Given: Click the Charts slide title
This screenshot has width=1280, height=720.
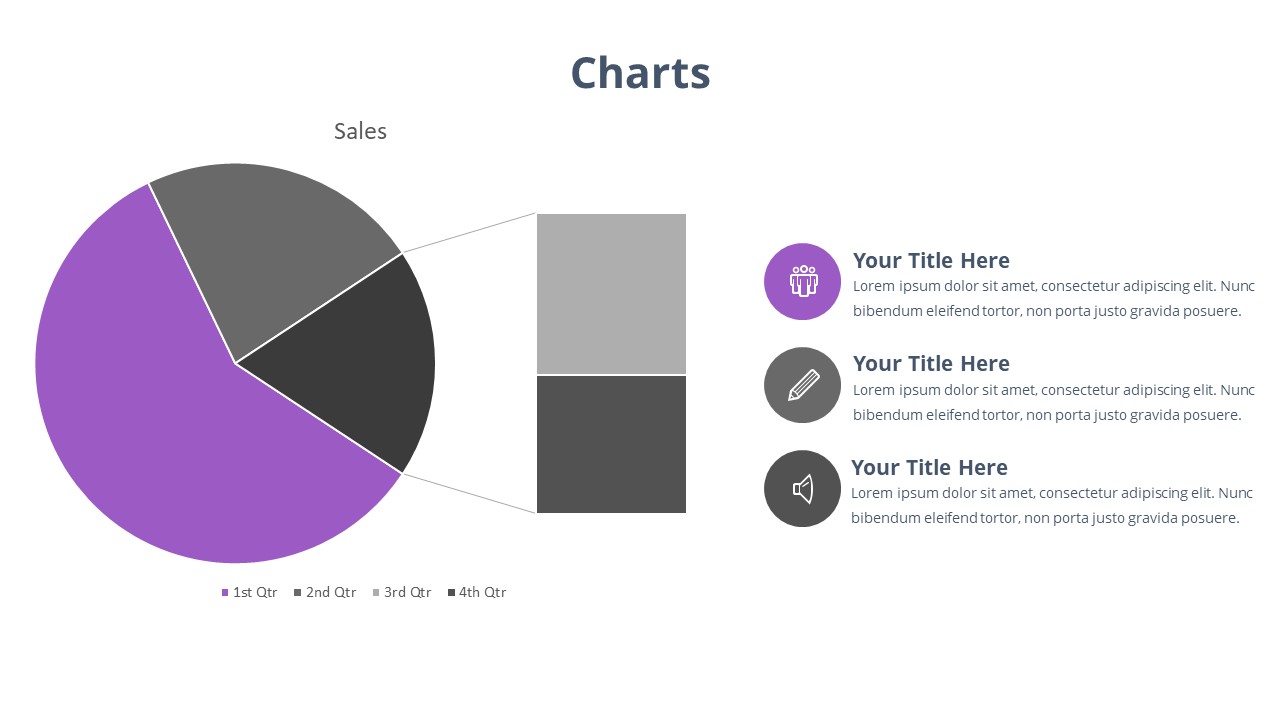Looking at the screenshot, I should click(x=640, y=73).
